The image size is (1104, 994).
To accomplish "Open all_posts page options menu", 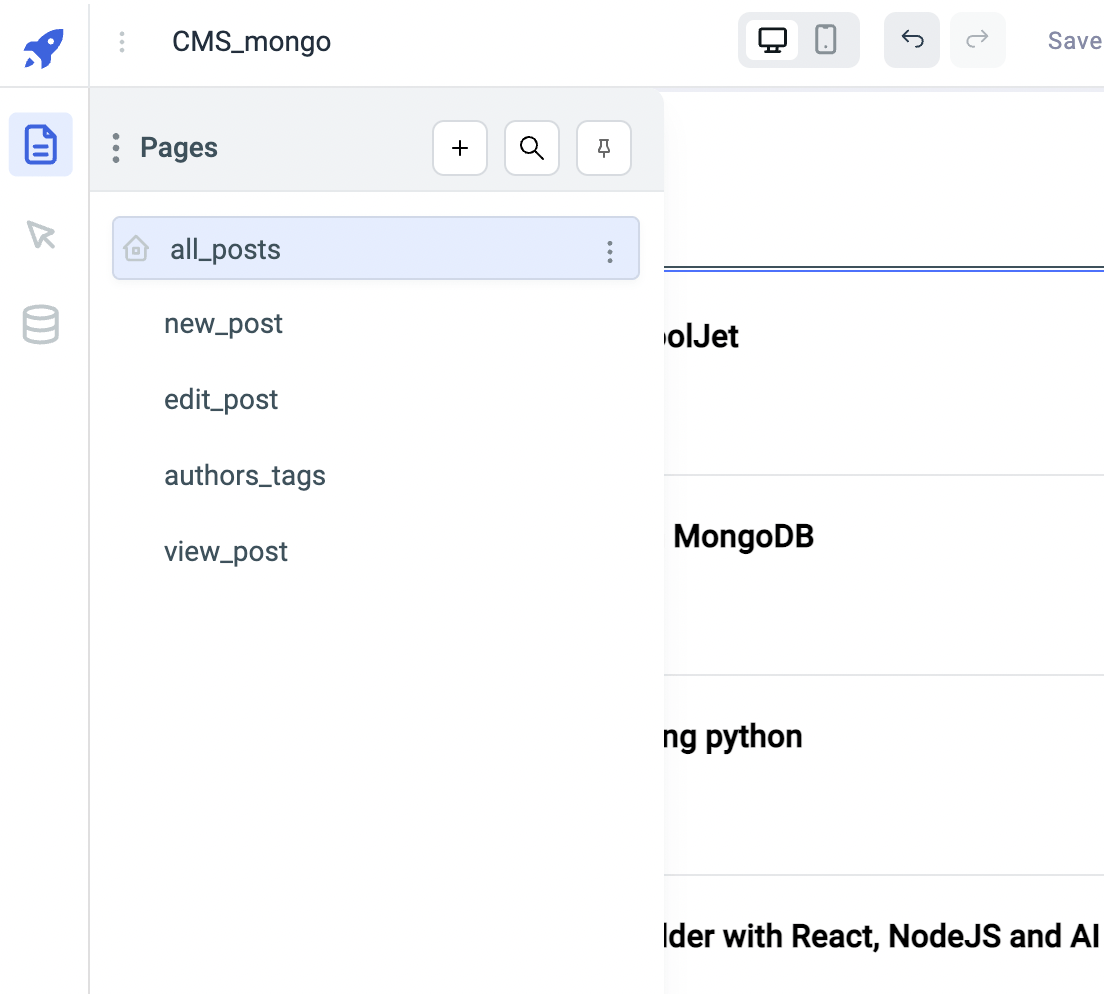I will point(610,252).
